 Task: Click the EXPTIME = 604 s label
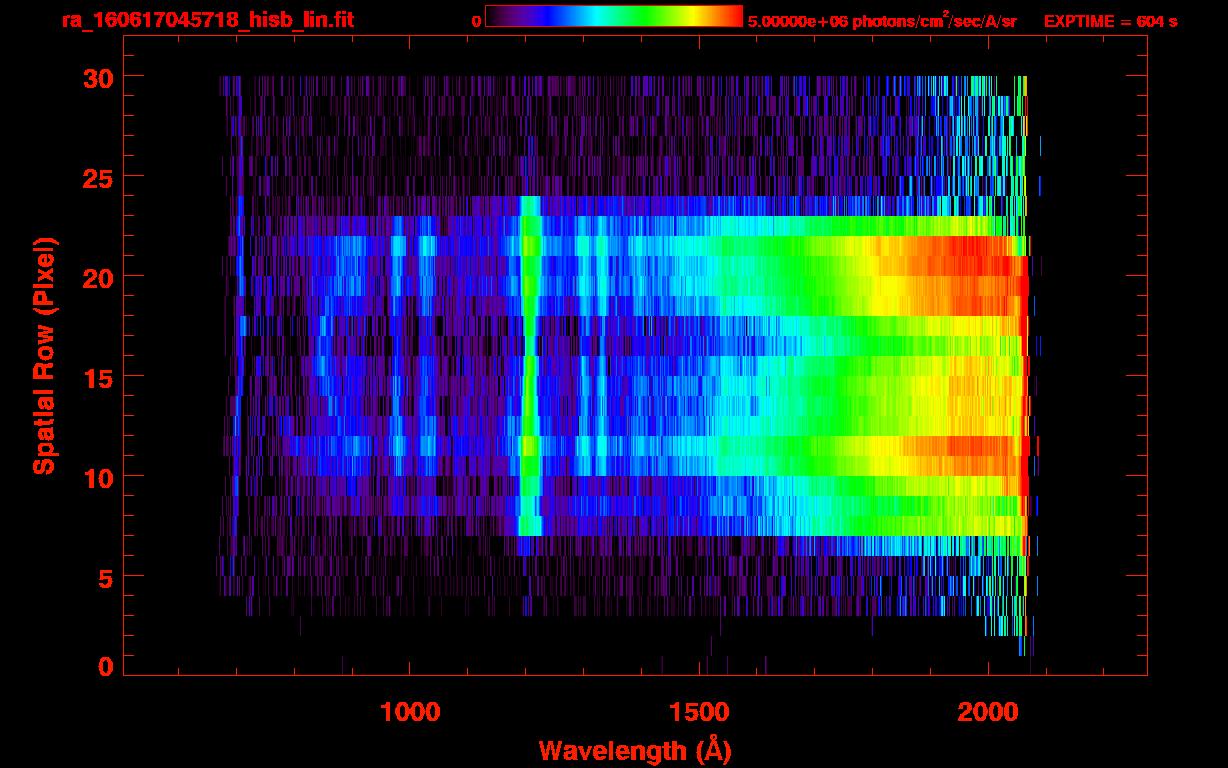point(1110,21)
